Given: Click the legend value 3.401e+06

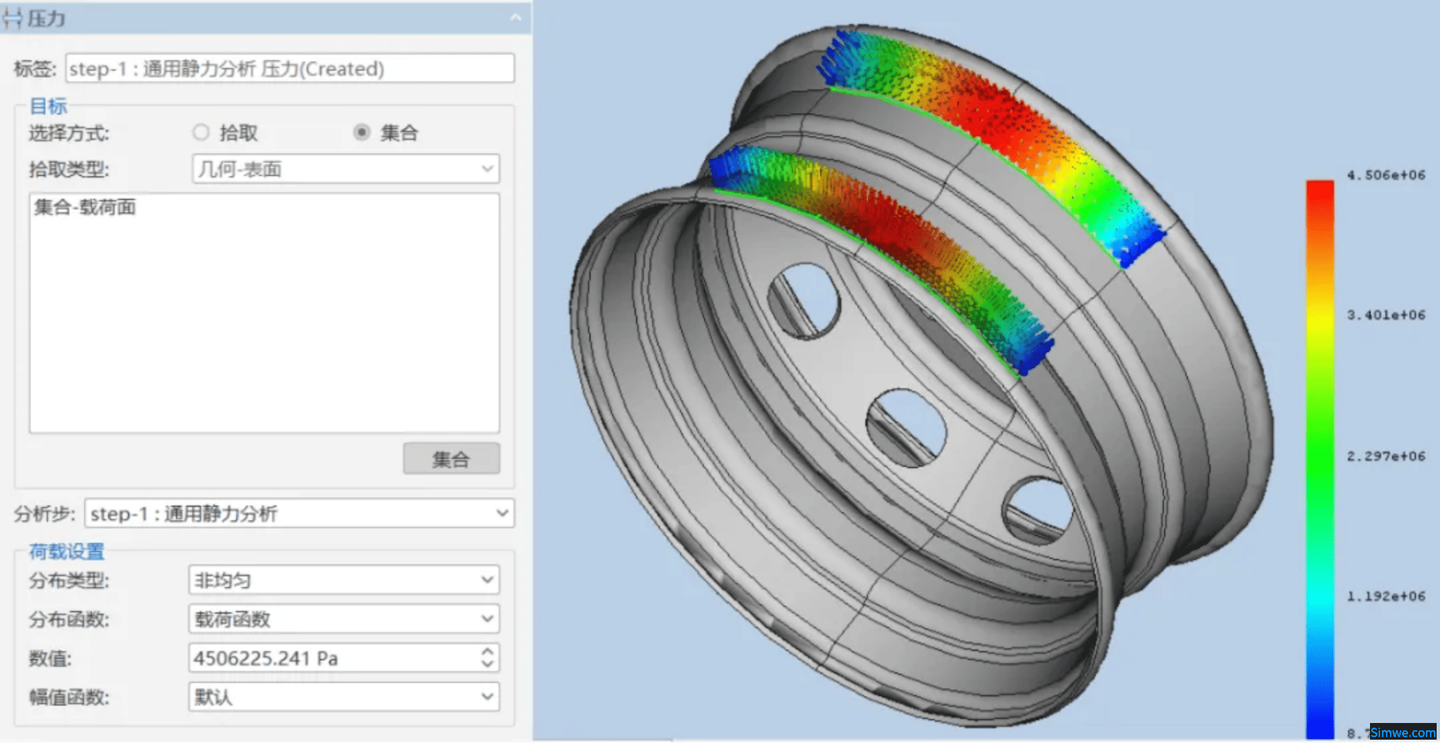Looking at the screenshot, I should pos(1385,316).
